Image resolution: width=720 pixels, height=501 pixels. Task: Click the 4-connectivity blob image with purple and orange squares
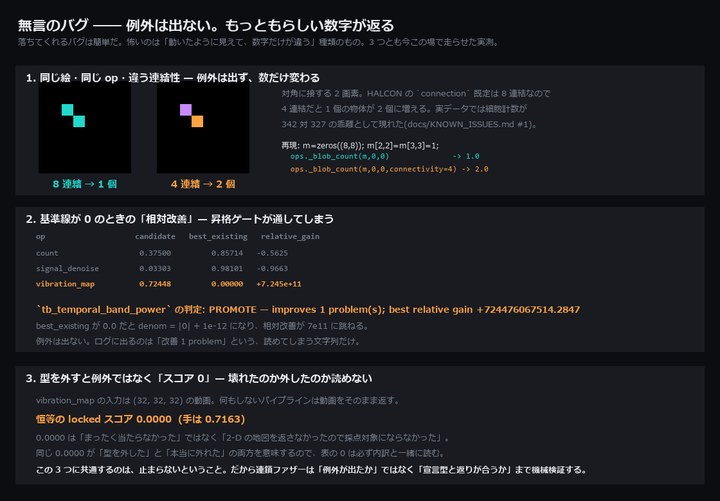tap(203, 128)
